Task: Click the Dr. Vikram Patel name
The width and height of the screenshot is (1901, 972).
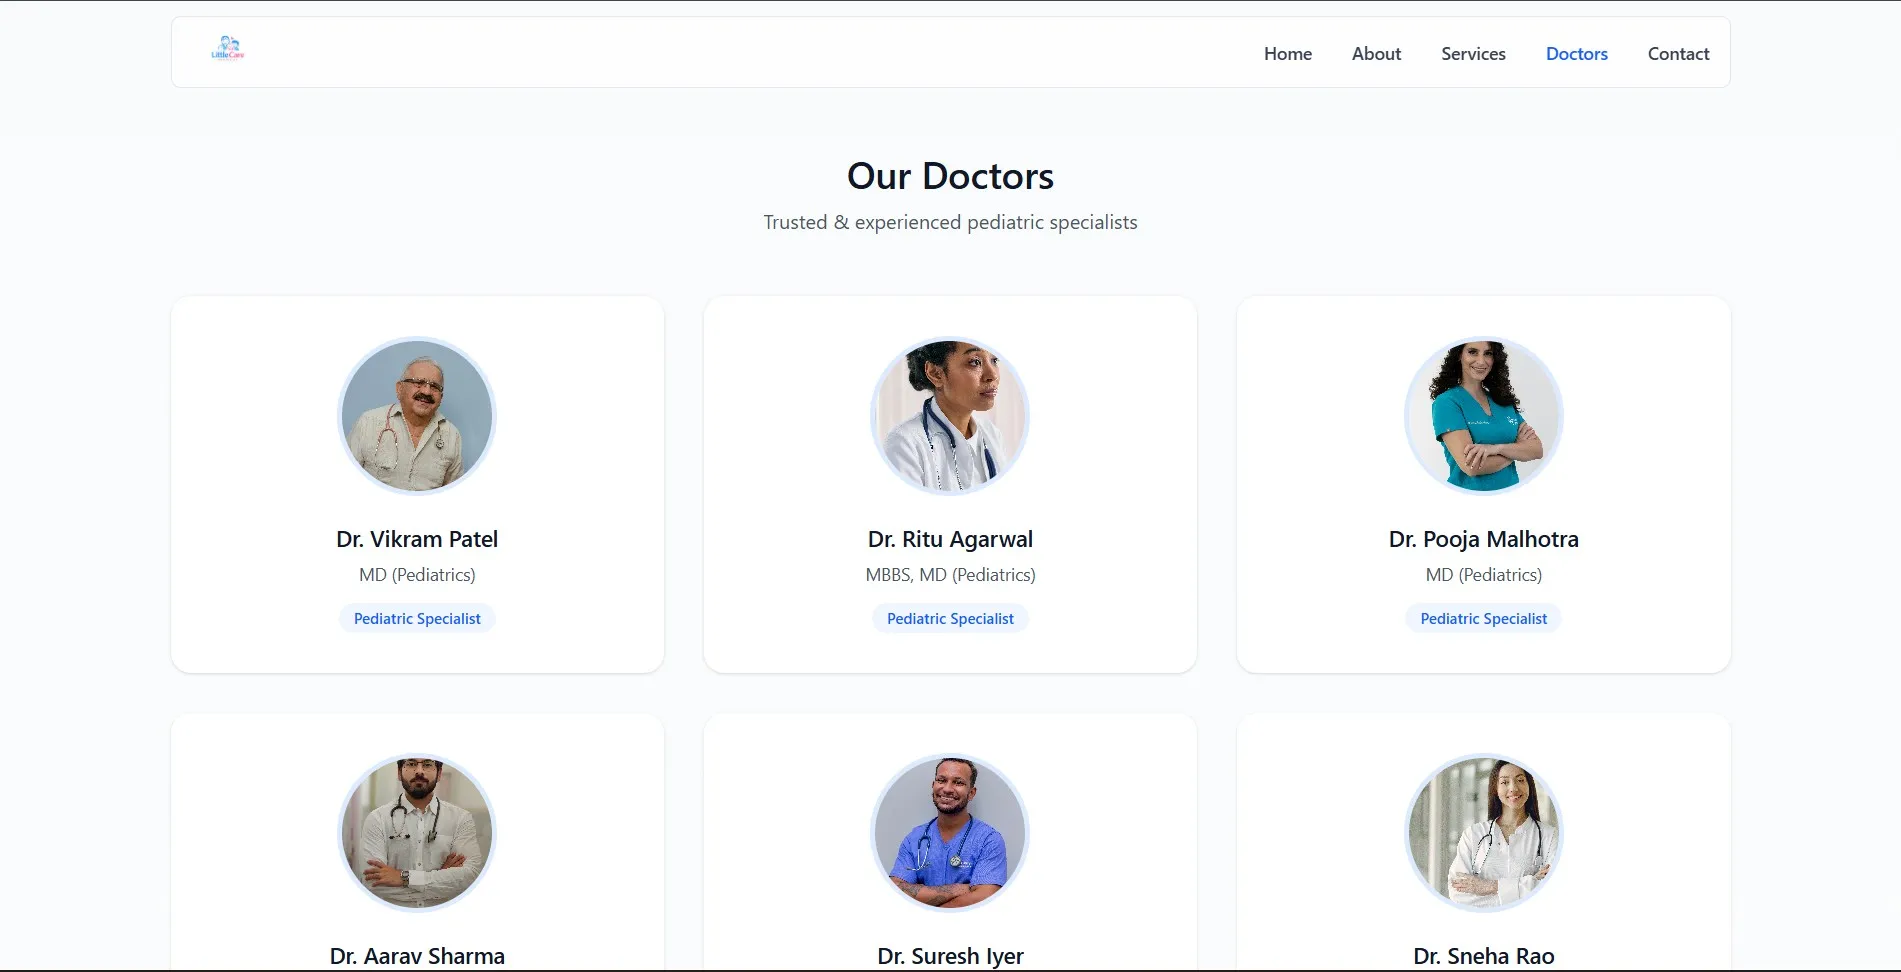Action: [417, 539]
